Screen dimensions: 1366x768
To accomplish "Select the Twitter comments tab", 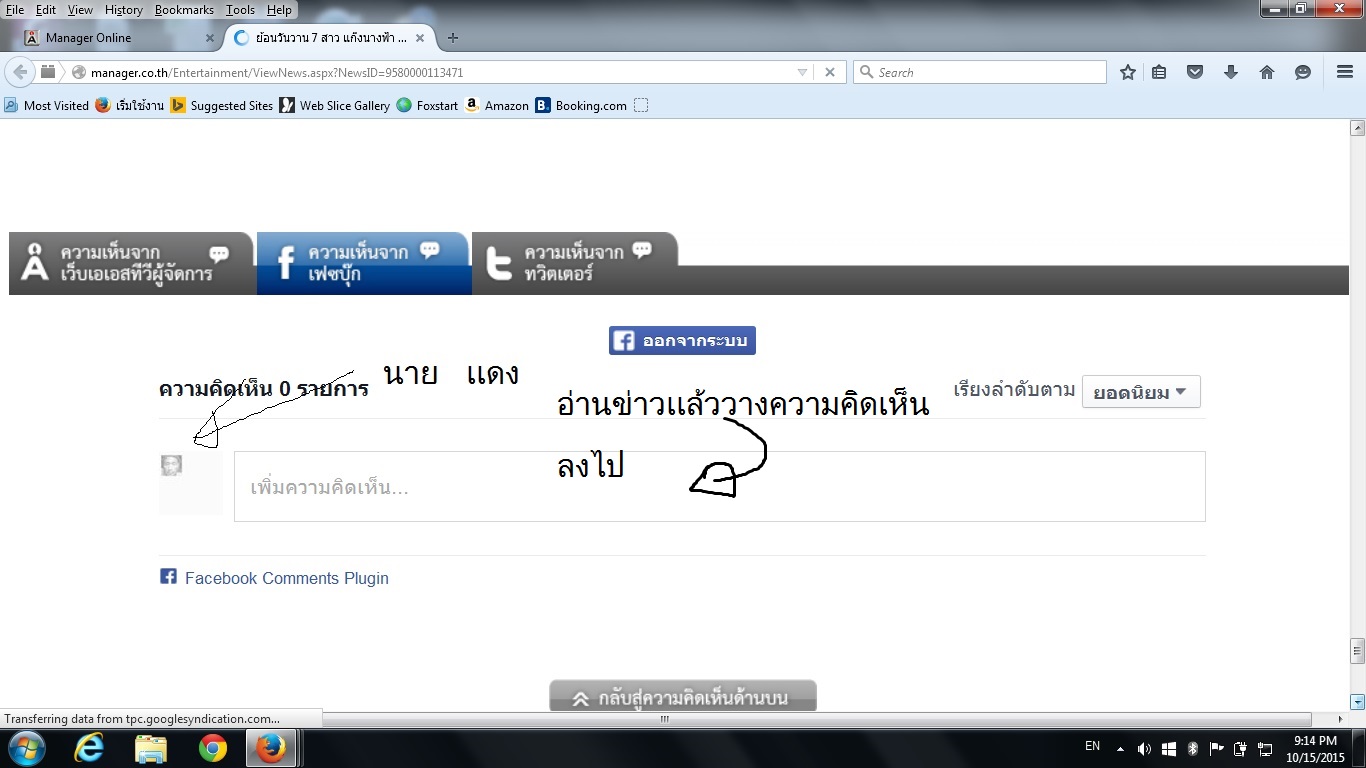I will [x=575, y=264].
